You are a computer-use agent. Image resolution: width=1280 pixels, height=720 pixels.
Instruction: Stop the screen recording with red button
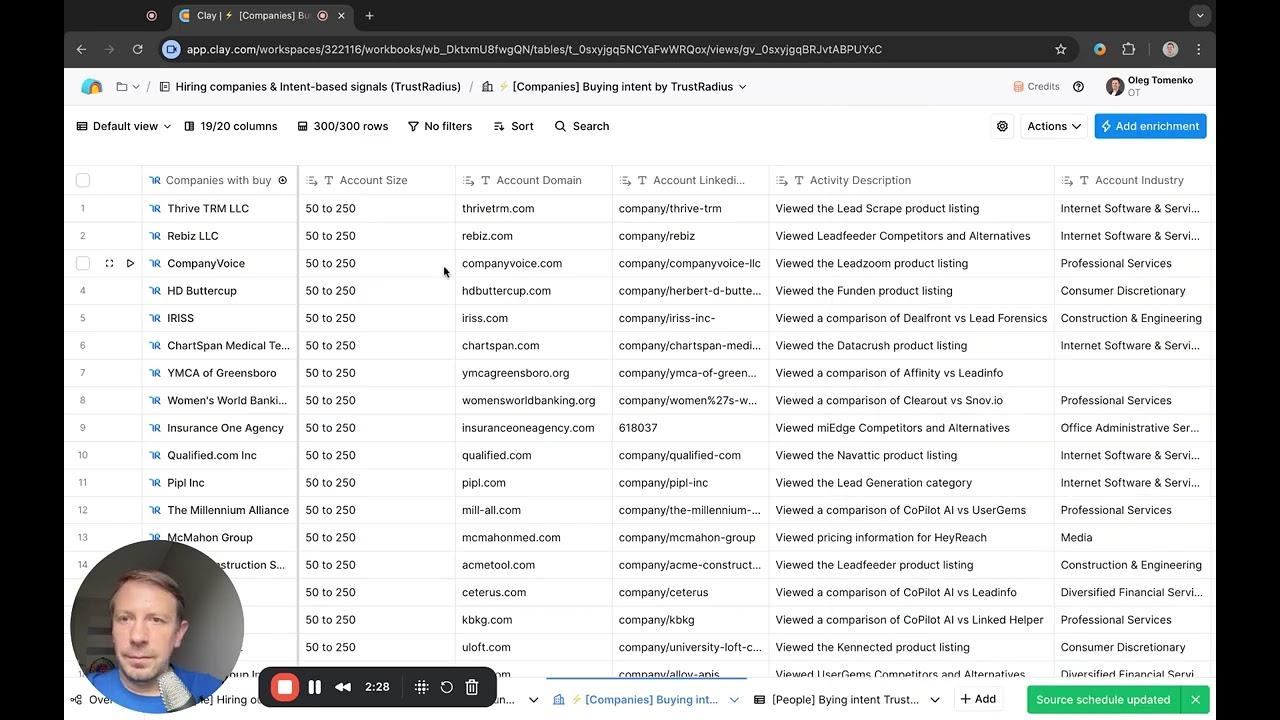tap(285, 687)
